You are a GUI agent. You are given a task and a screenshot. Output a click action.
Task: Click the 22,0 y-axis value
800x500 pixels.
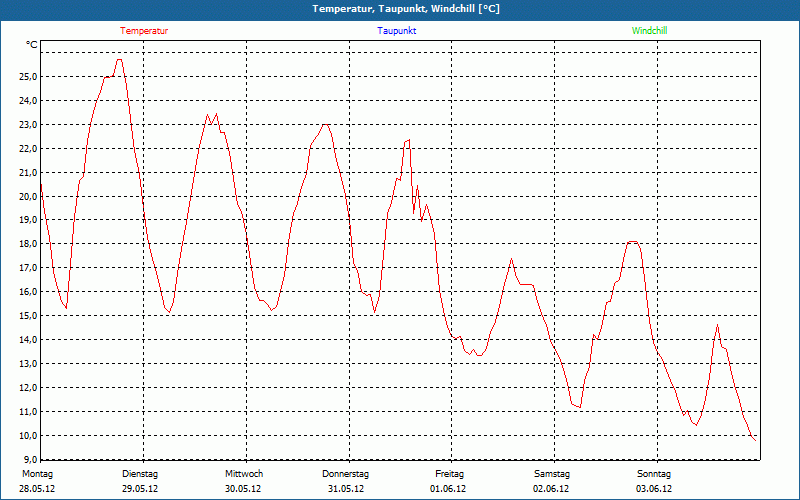28,148
